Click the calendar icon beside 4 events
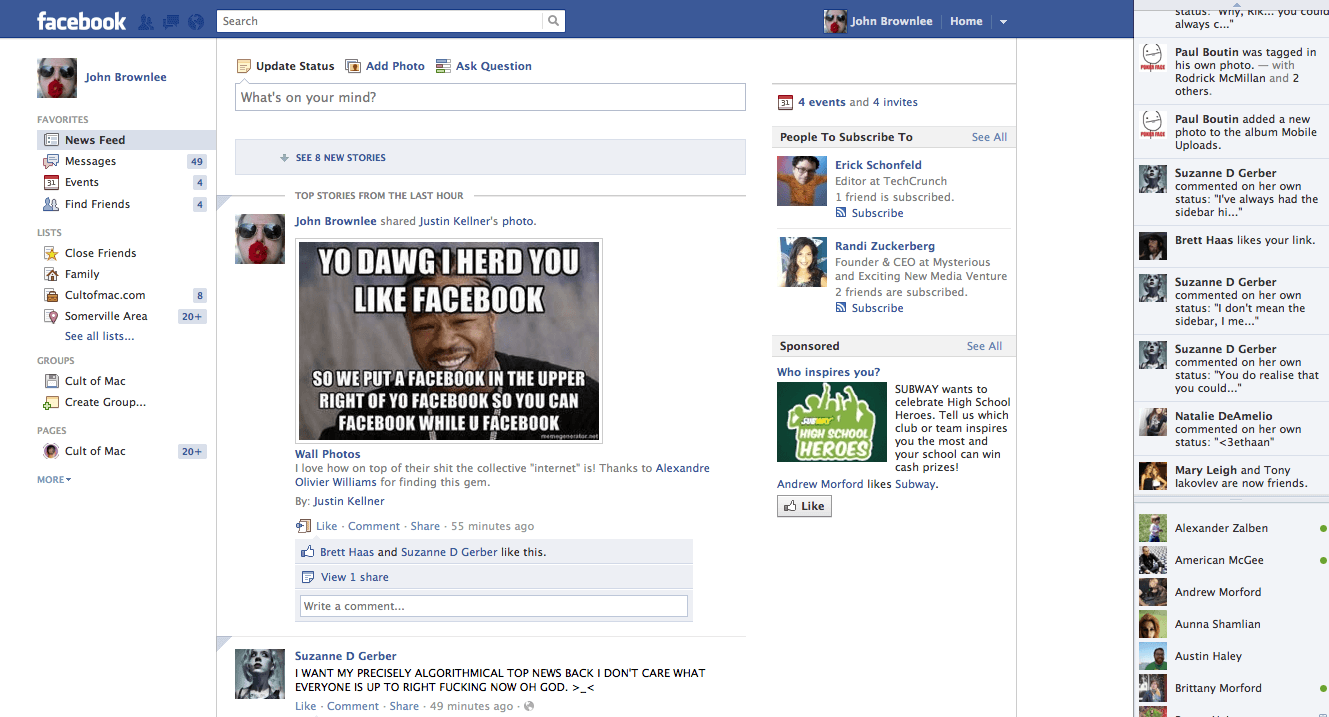This screenshot has width=1329, height=717. [785, 102]
